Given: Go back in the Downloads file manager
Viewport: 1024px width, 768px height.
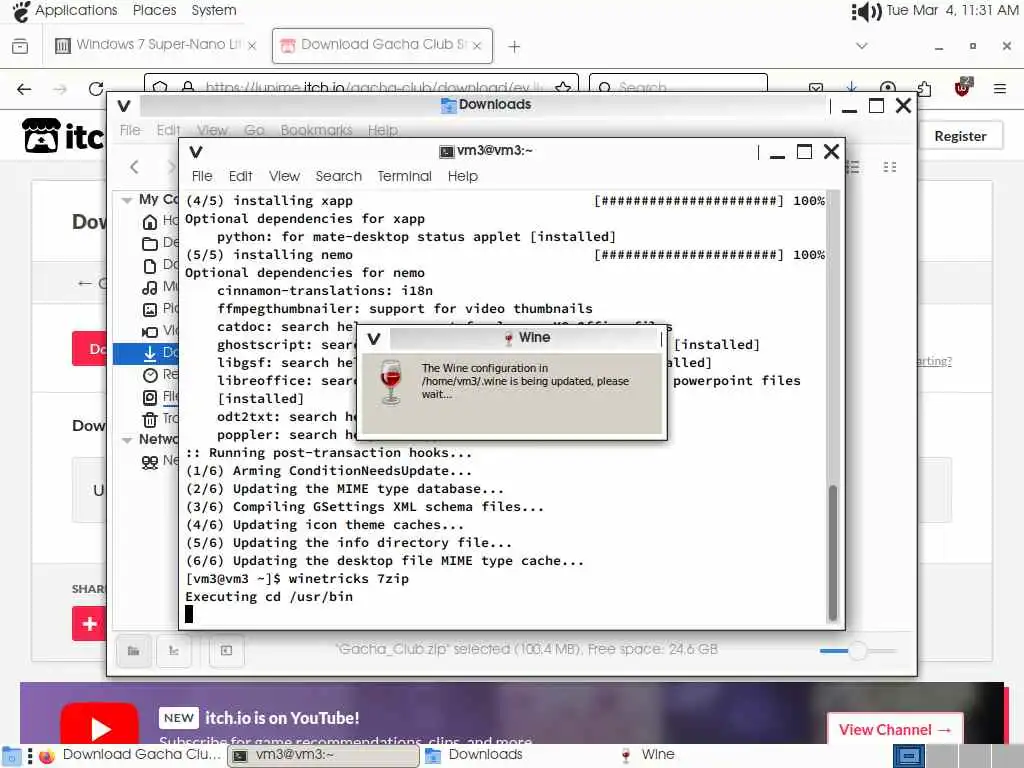Looking at the screenshot, I should [x=135, y=167].
